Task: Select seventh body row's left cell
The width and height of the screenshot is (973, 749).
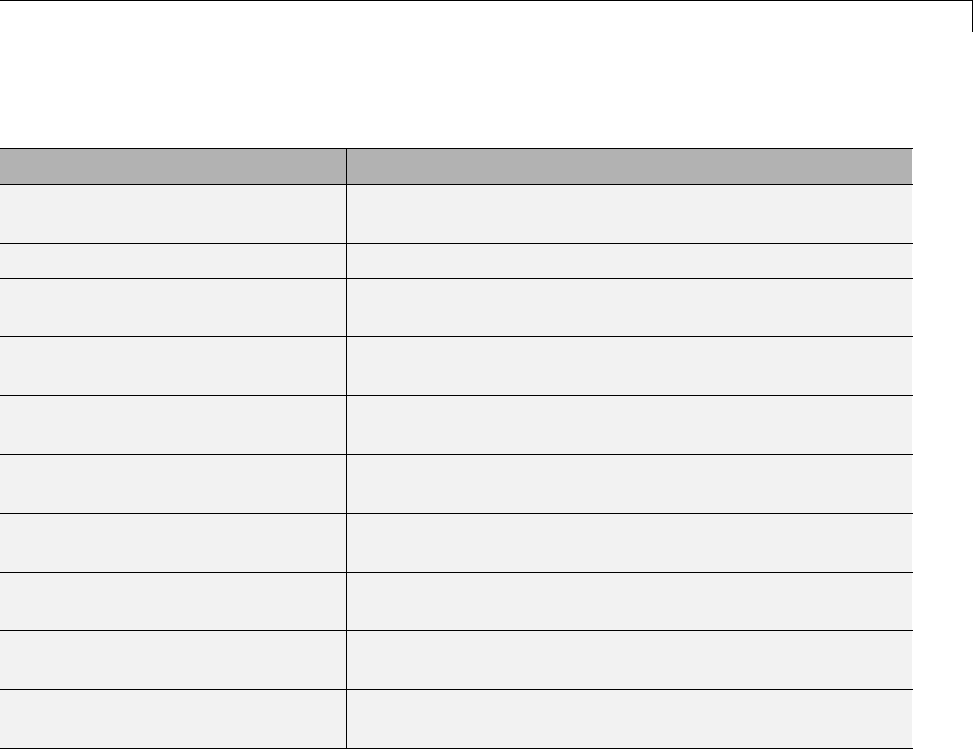Action: pos(172,542)
